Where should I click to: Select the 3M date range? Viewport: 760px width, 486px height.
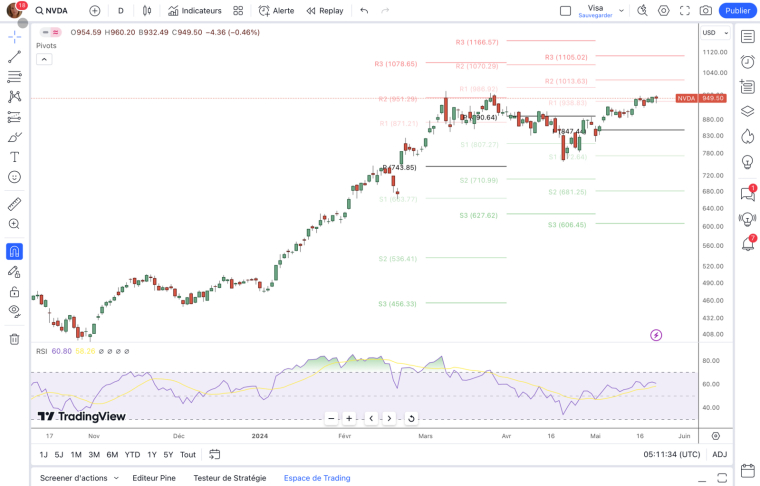[x=94, y=455]
